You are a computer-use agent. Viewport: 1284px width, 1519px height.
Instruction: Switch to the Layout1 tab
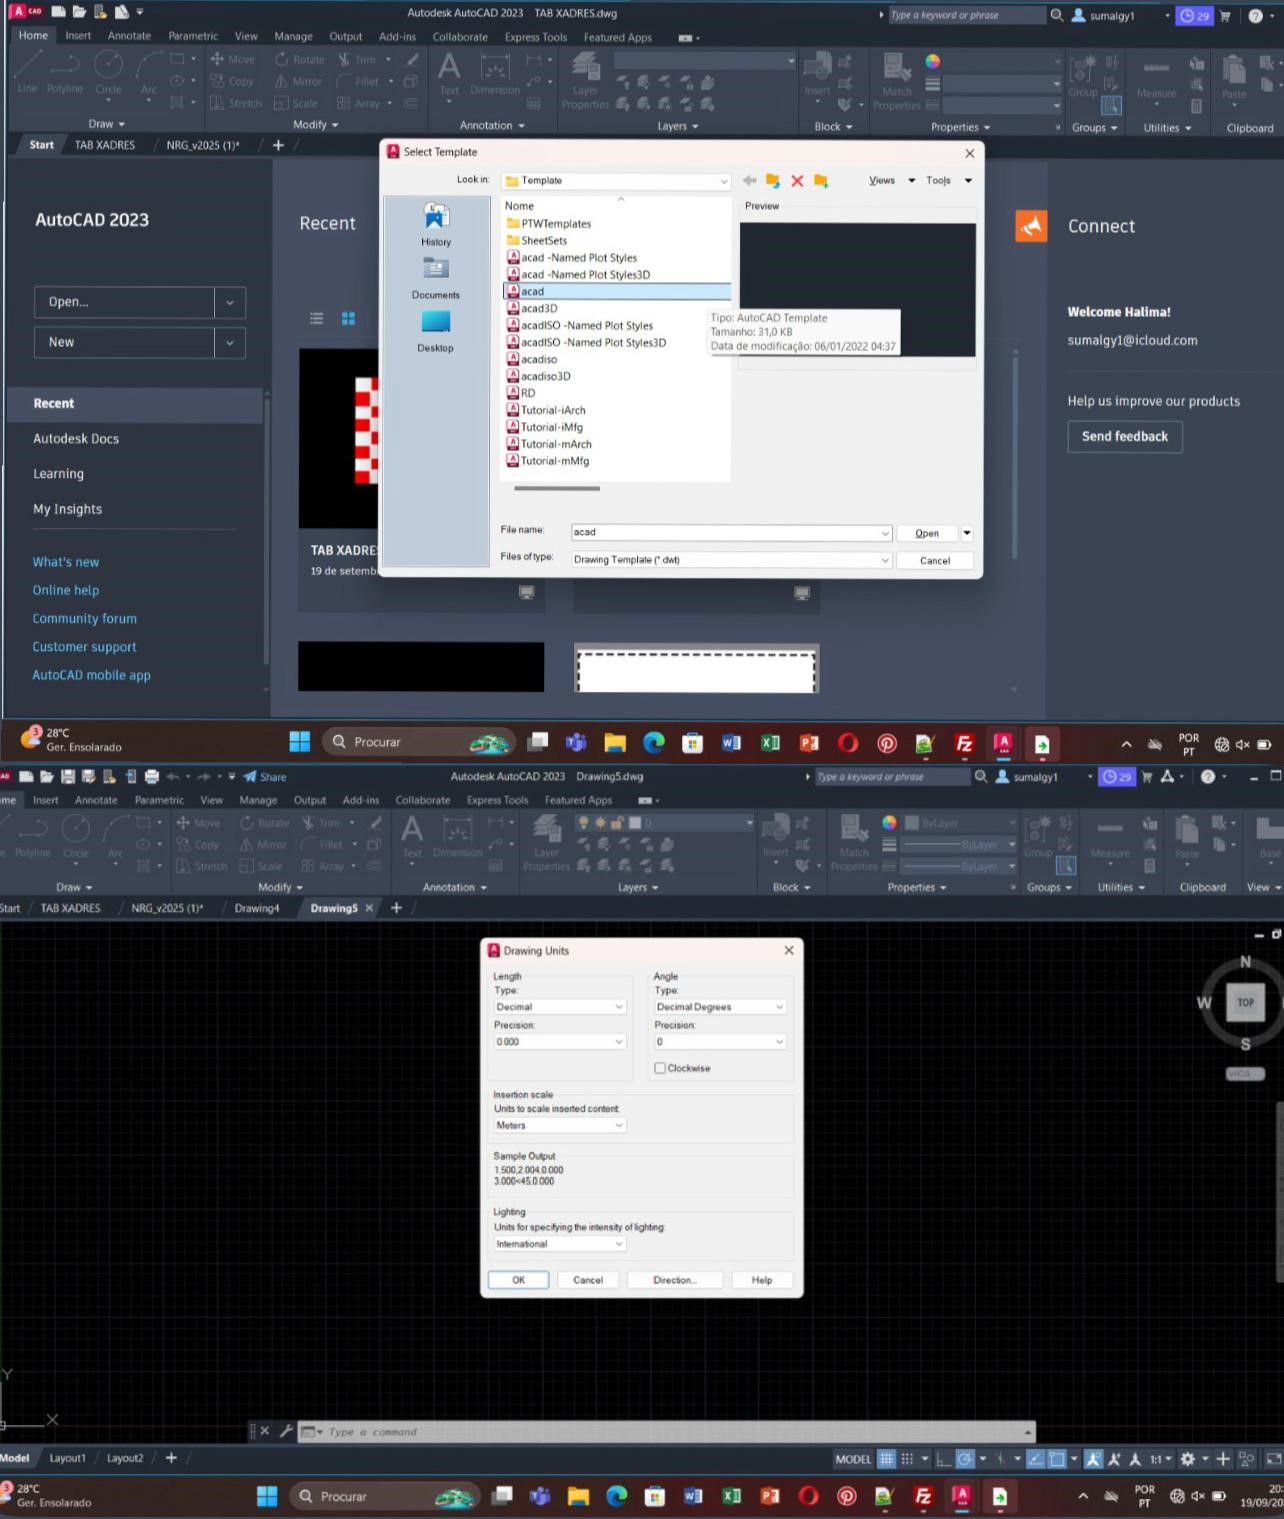[68, 1458]
